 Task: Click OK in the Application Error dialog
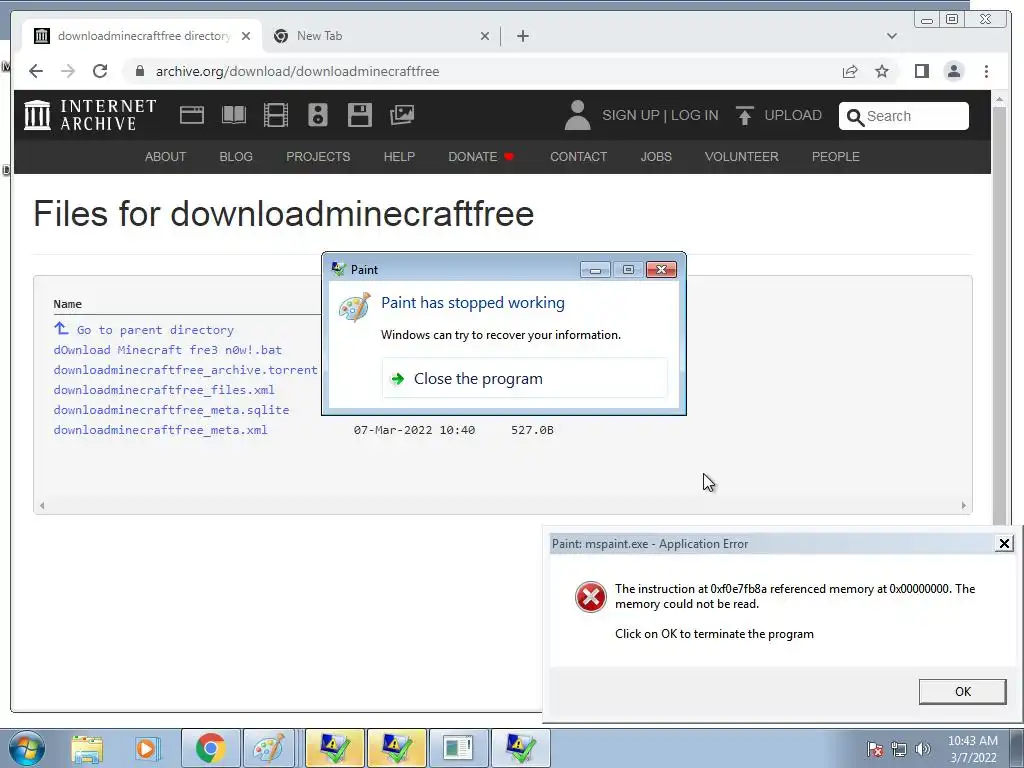click(962, 692)
